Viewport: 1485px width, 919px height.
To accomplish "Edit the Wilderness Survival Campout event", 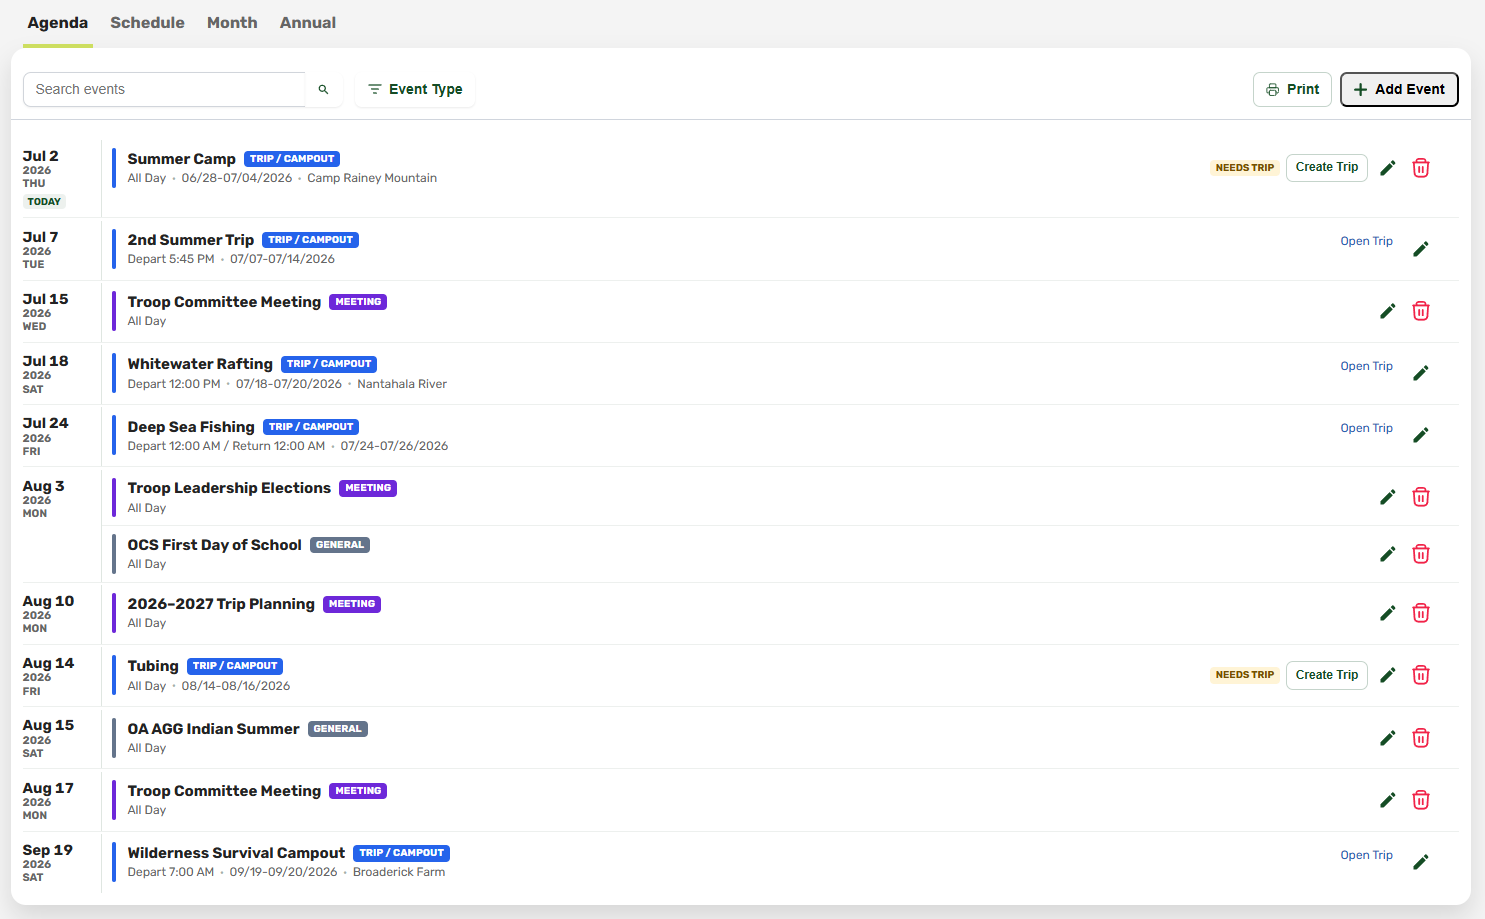I will pyautogui.click(x=1420, y=862).
